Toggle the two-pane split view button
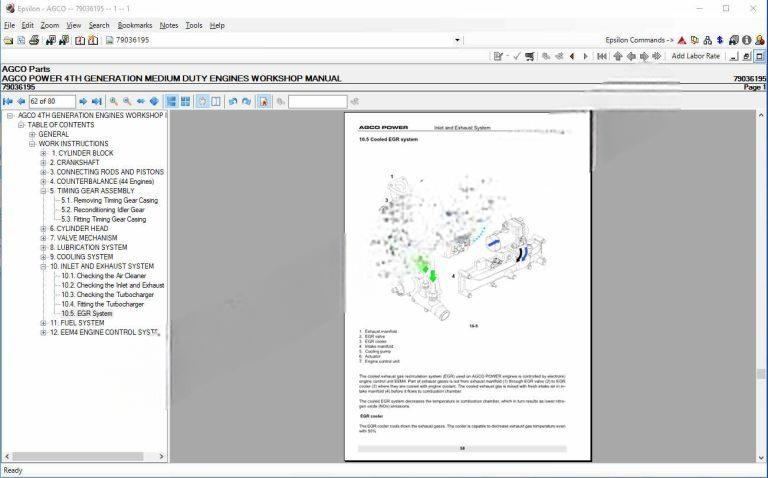Screen dimensions: 768x478 pos(216,101)
